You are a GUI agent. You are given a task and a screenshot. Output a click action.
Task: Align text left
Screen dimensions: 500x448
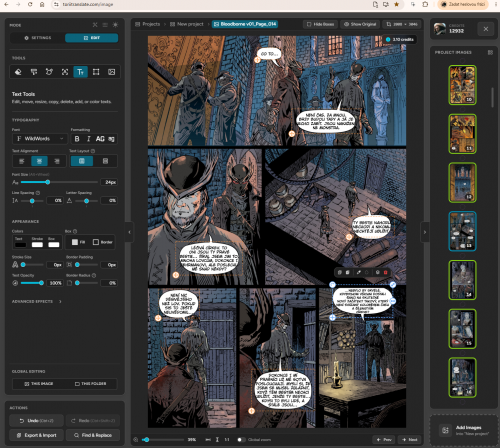(x=22, y=161)
